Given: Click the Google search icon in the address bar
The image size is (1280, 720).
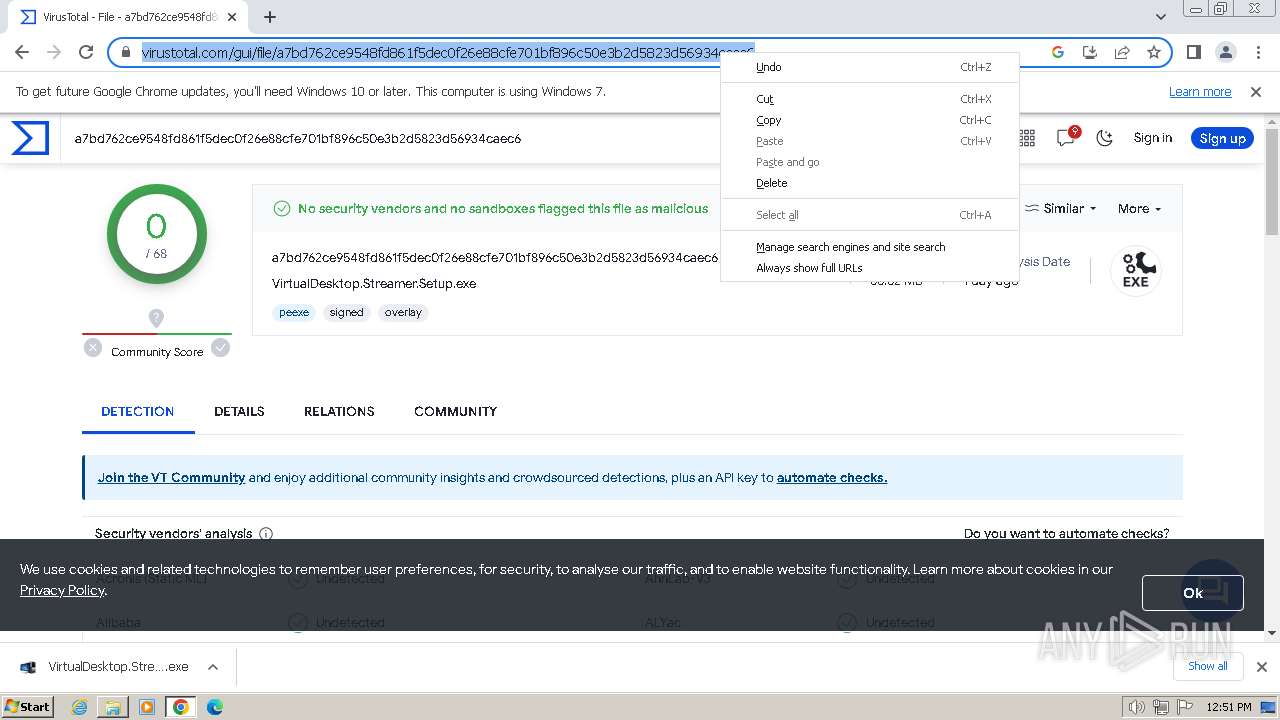Looking at the screenshot, I should 1058,52.
